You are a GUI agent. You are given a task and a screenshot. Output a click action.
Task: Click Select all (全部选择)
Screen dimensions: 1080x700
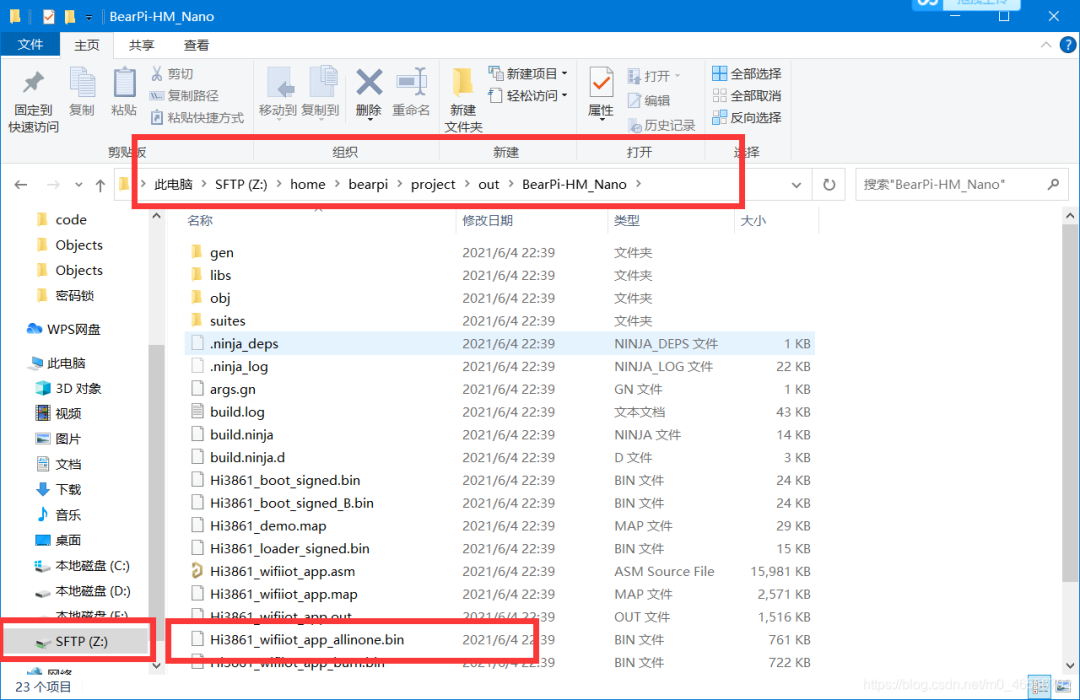(747, 74)
